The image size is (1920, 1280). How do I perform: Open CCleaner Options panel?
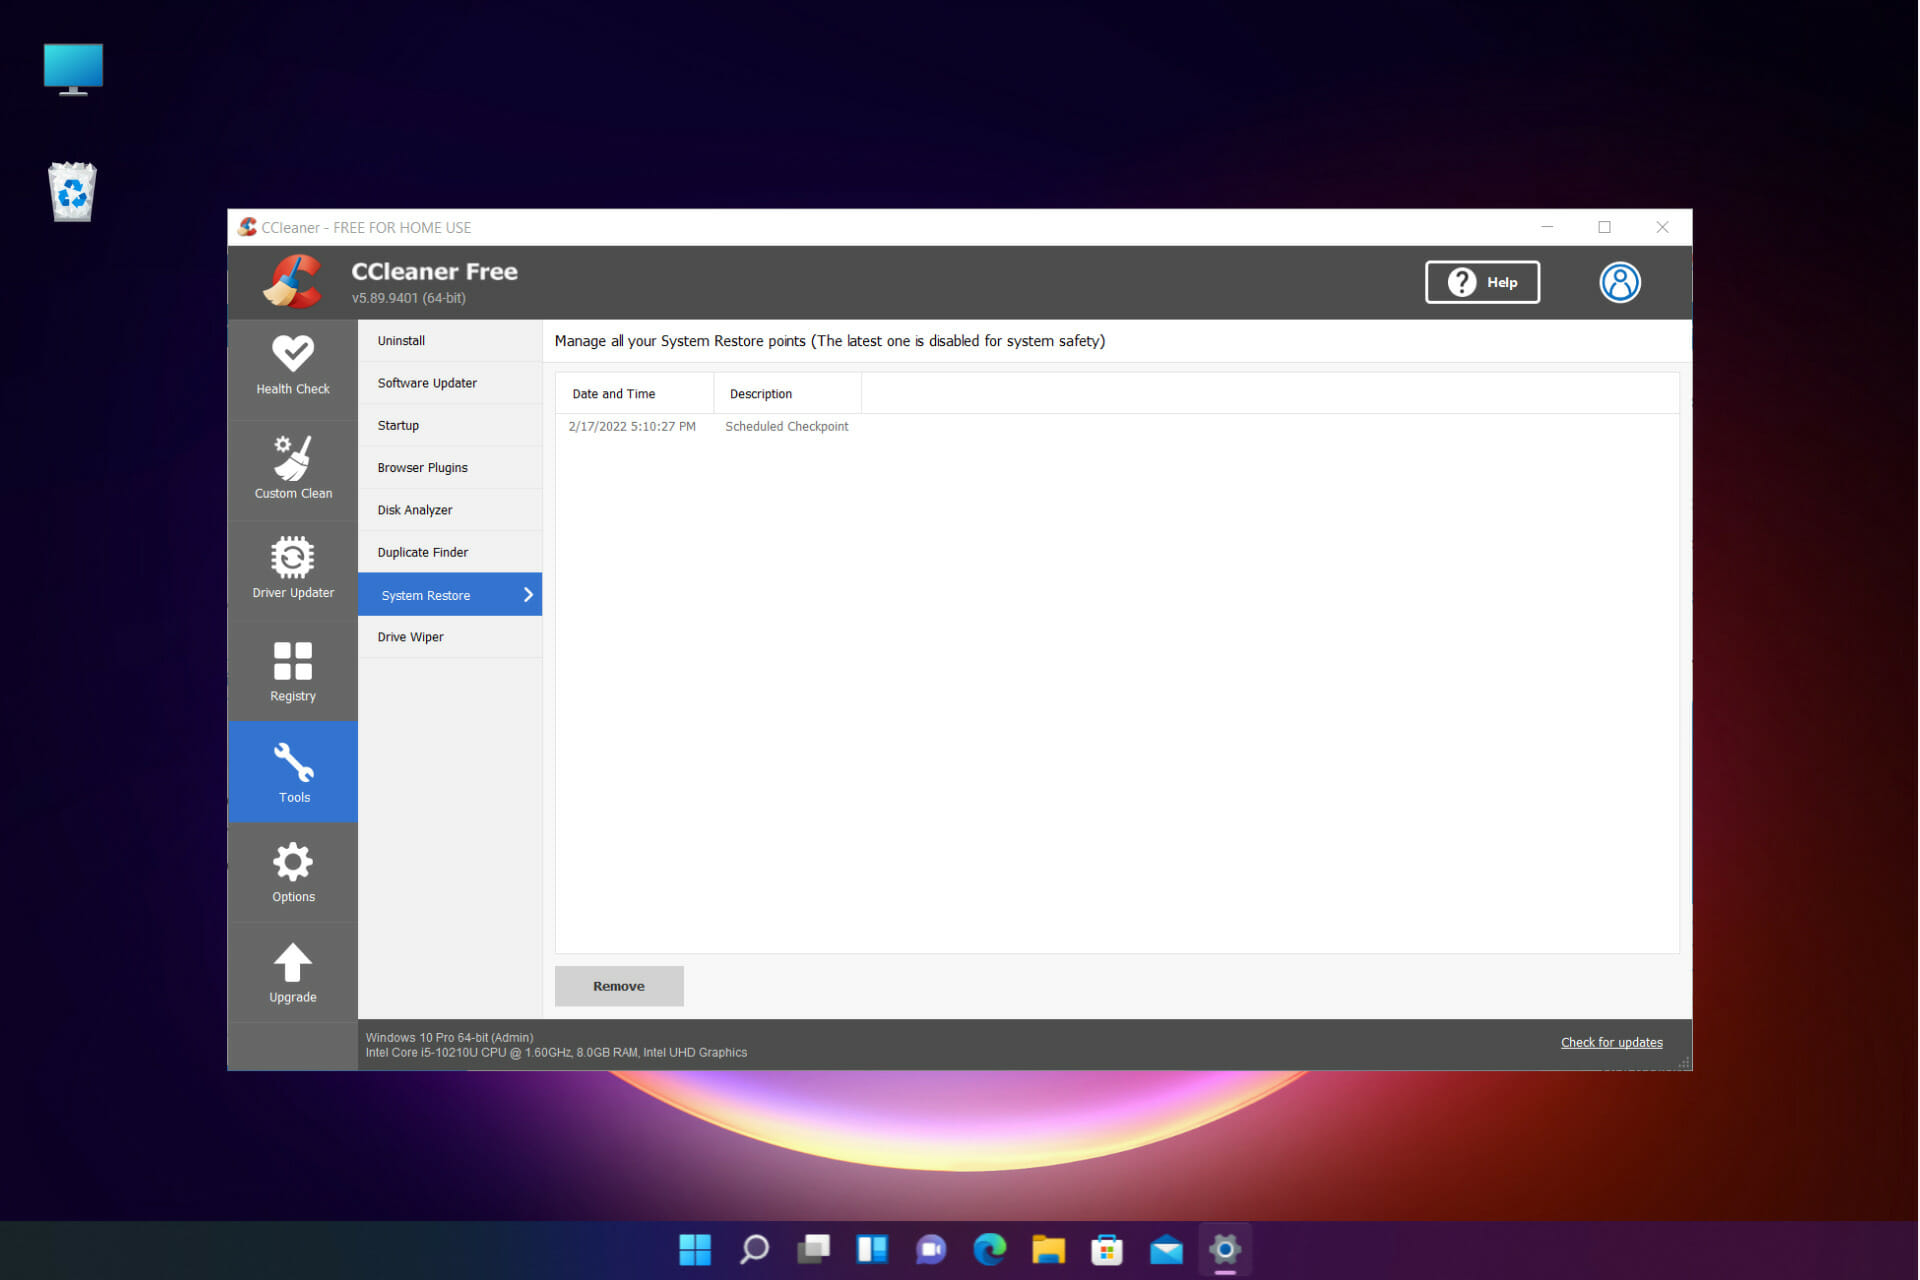click(x=291, y=871)
